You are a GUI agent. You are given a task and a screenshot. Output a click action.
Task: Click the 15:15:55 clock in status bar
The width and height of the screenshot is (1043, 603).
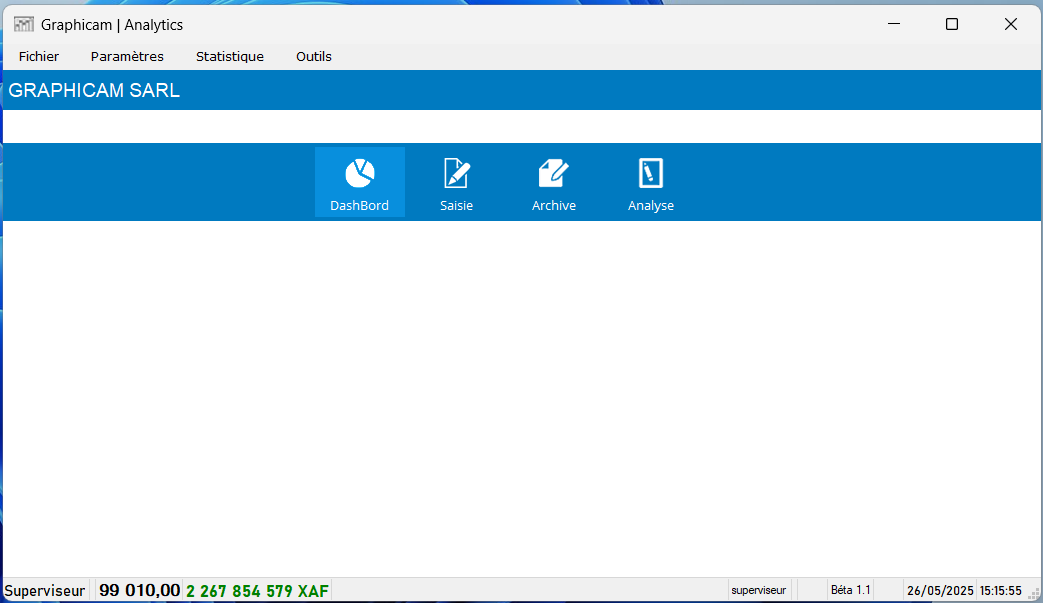tap(1000, 591)
